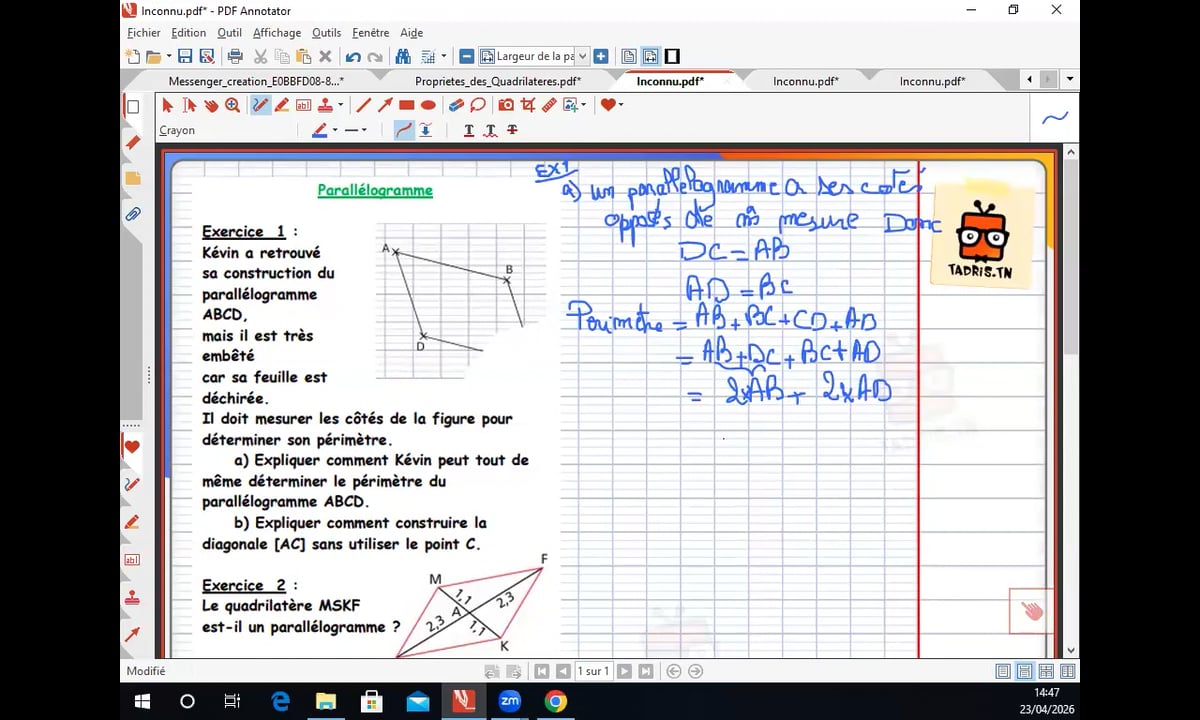Expand the pen color dropdown arrow
Viewport: 1200px width, 720px height.
[335, 130]
